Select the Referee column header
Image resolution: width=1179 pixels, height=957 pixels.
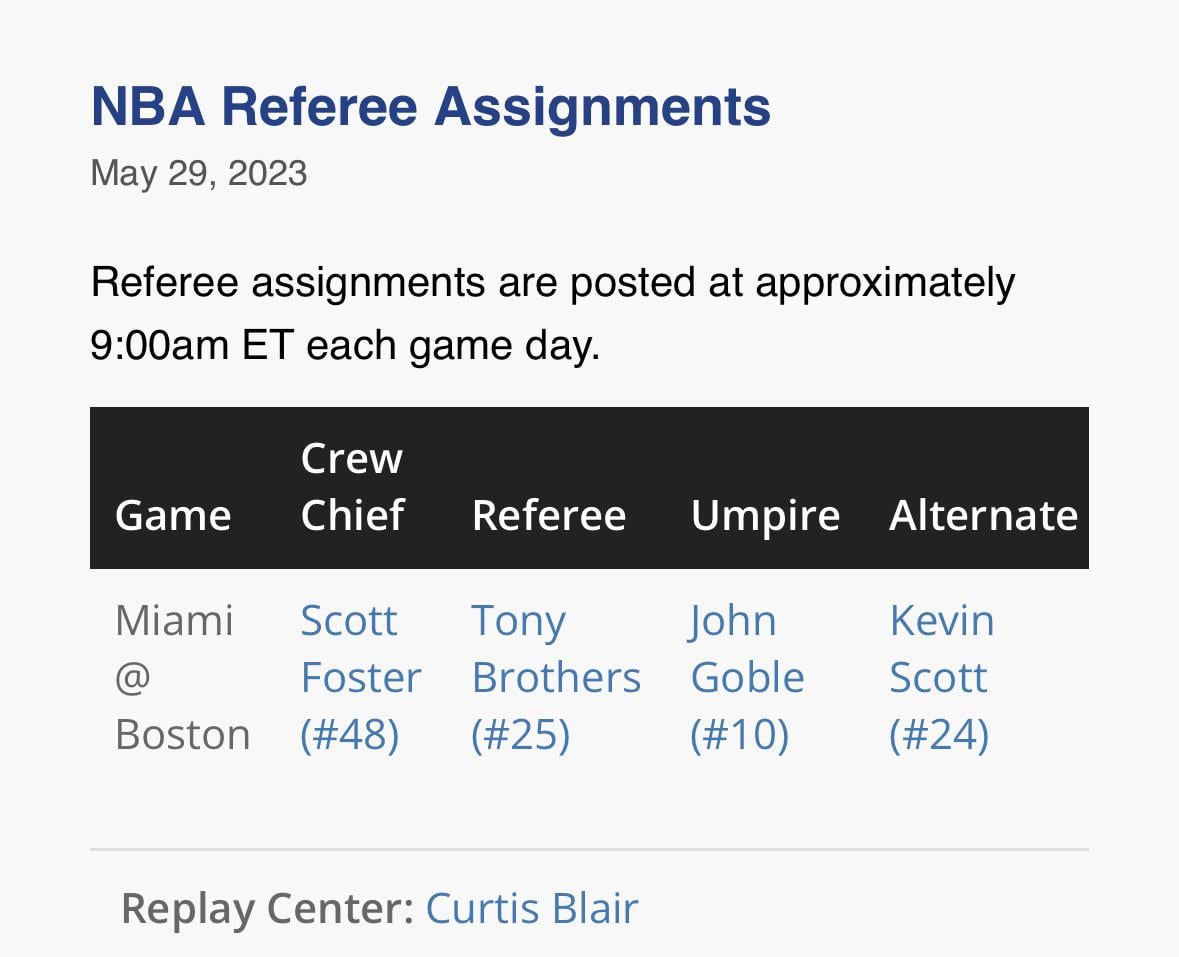pos(548,516)
